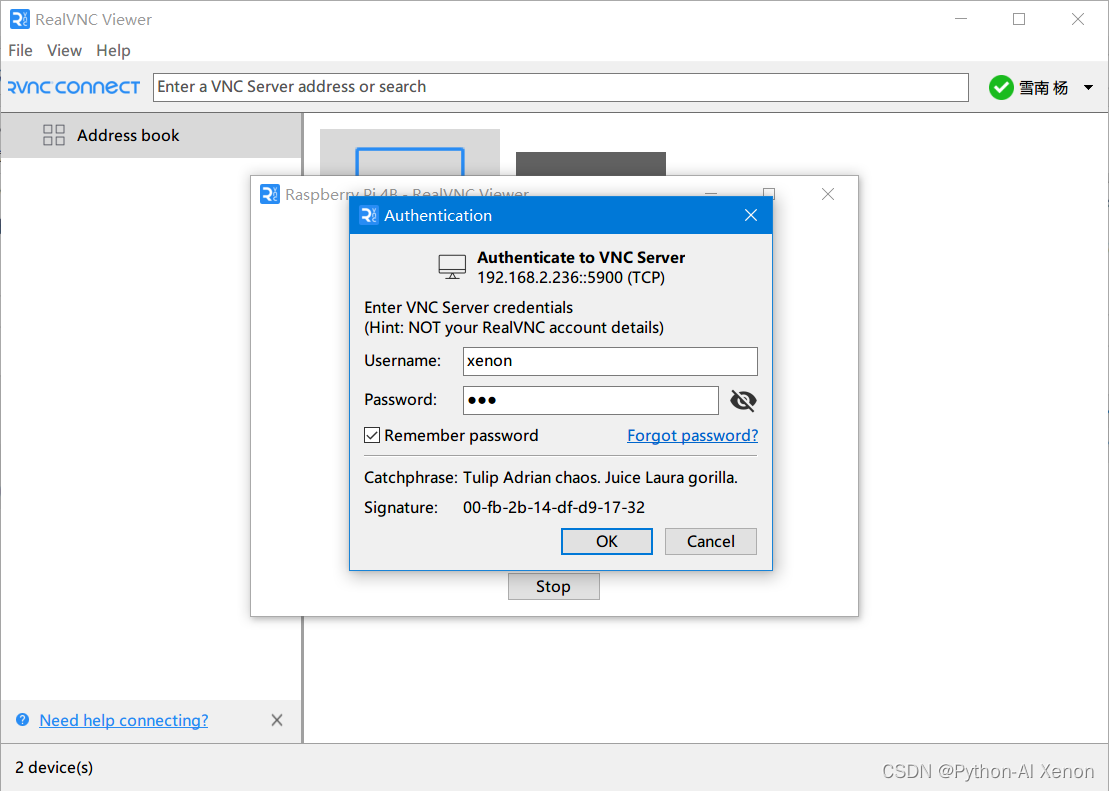Focus the Password input field
Image resolution: width=1109 pixels, height=791 pixels.
pos(591,400)
